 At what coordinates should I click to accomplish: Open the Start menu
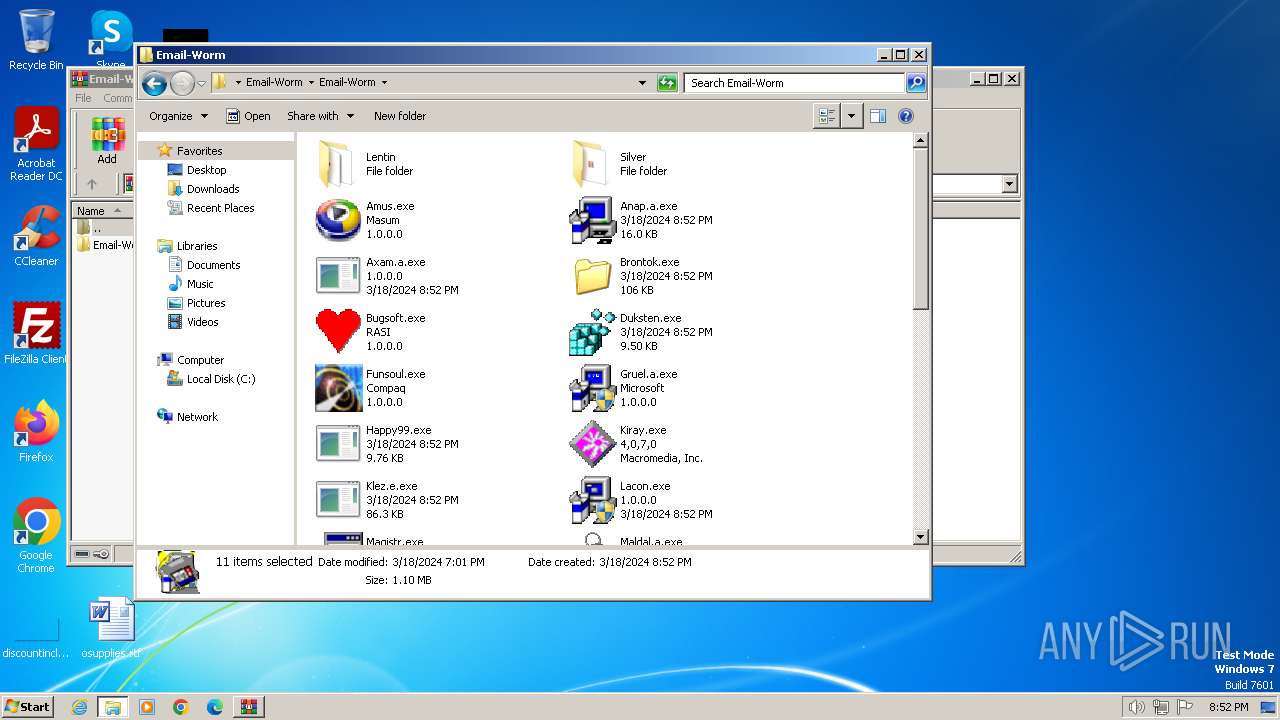tap(27, 706)
